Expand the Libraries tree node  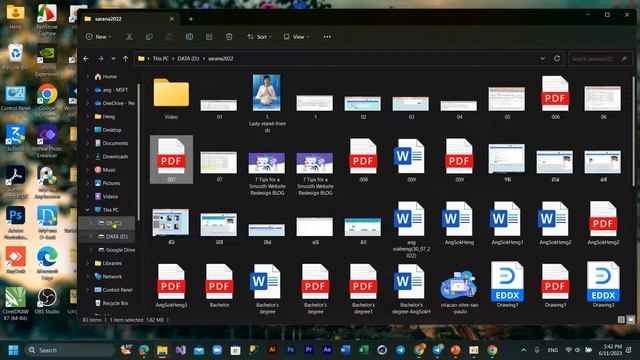pyautogui.click(x=87, y=263)
